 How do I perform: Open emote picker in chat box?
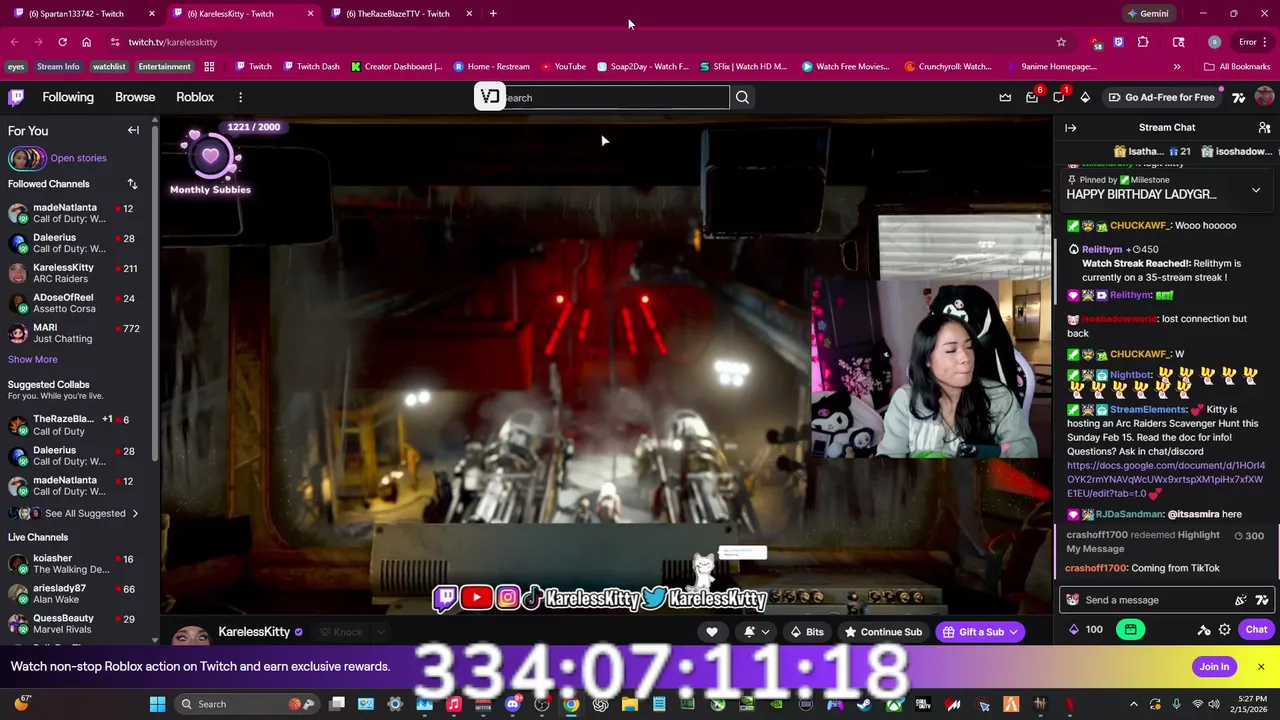coord(1262,600)
